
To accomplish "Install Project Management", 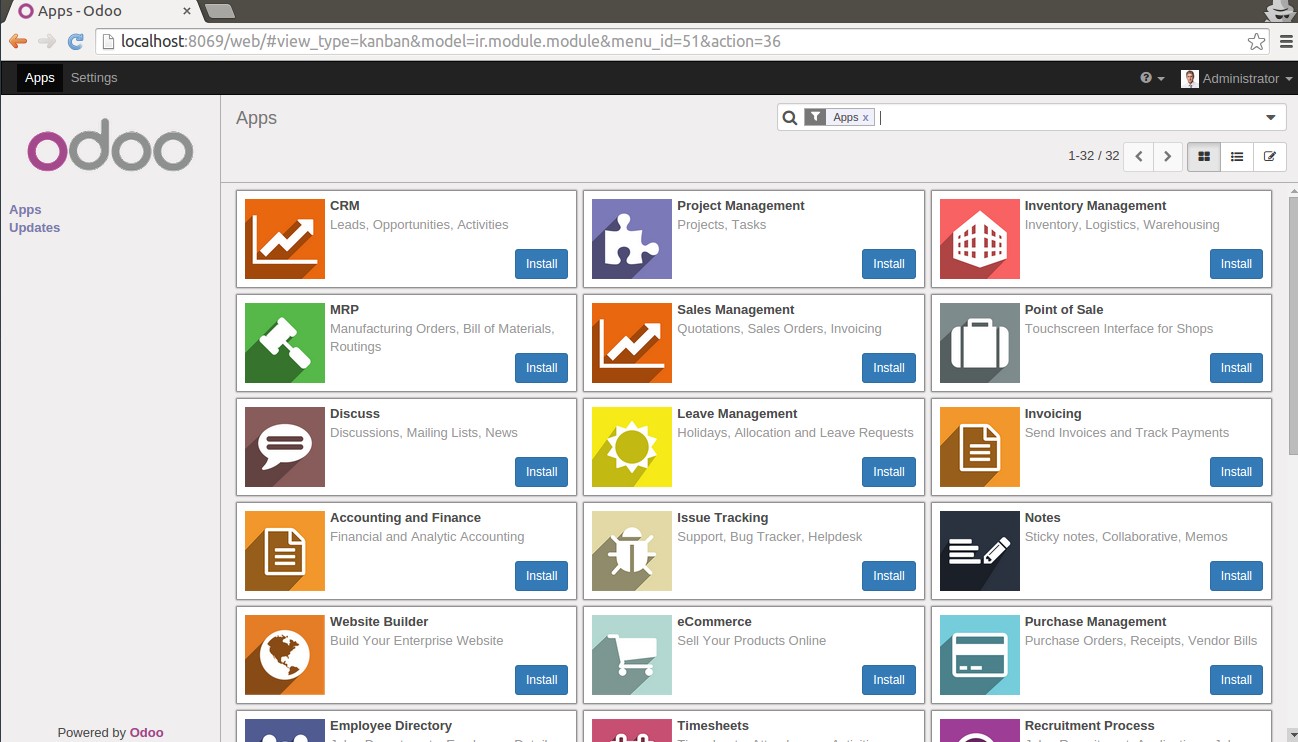I will coord(888,264).
